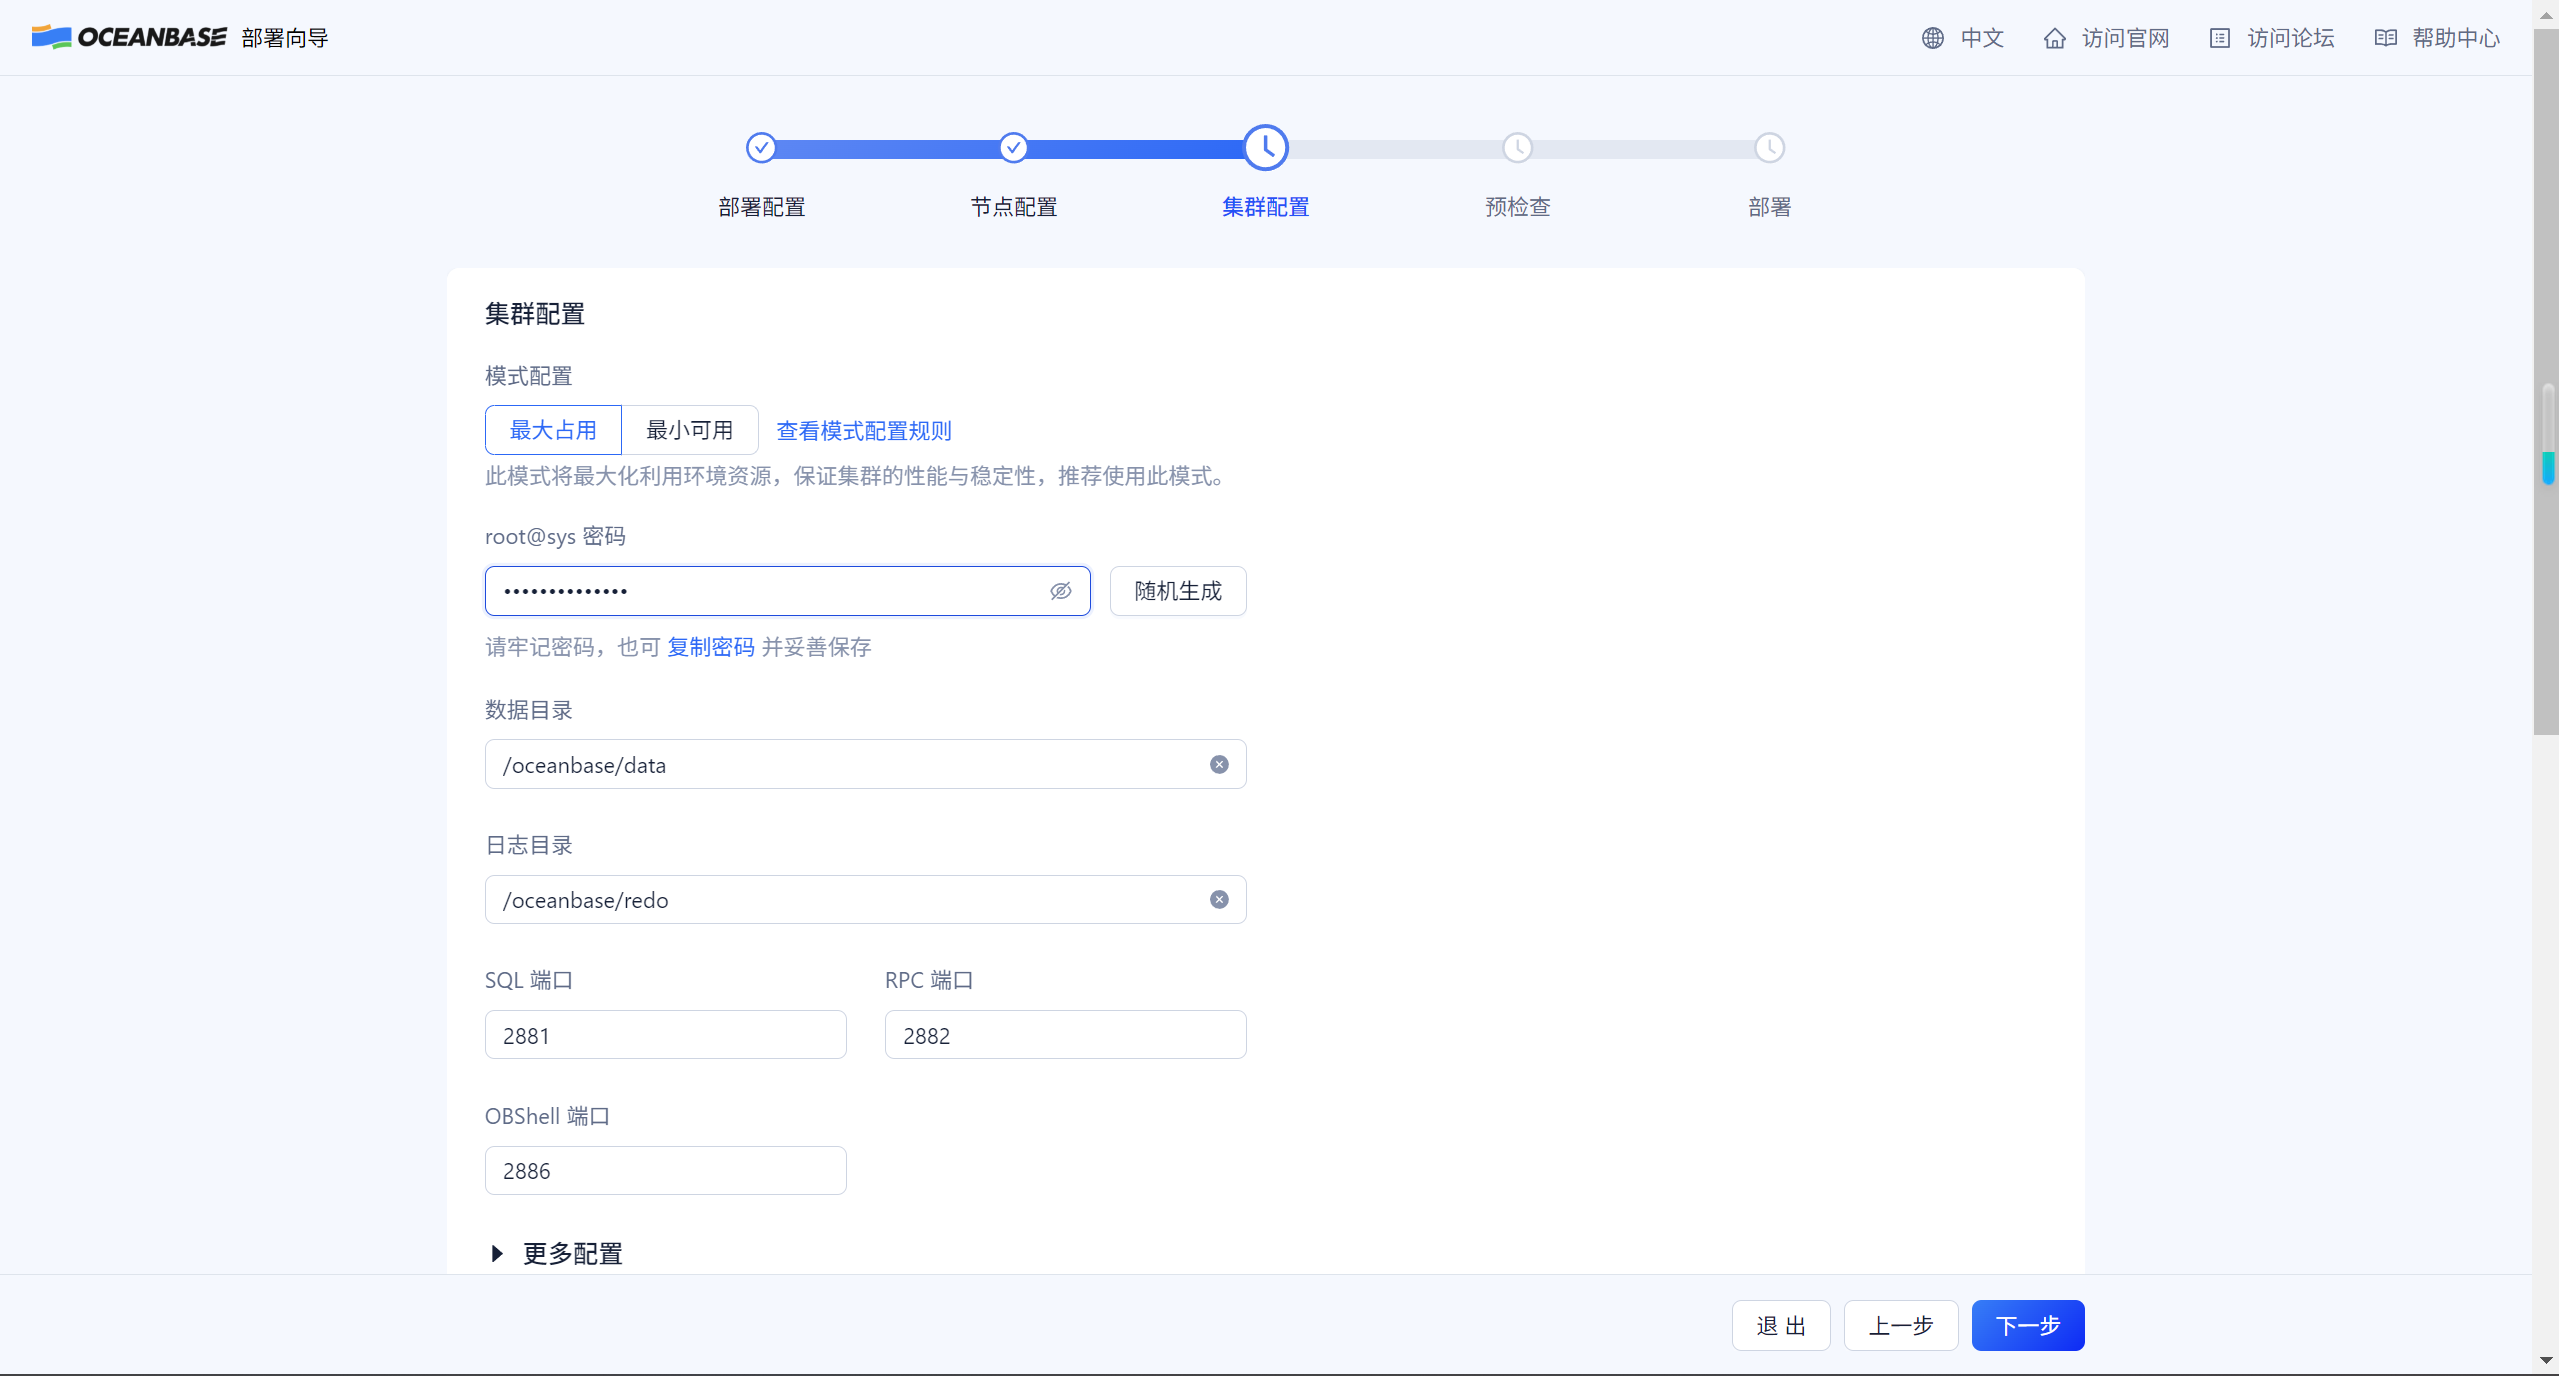Click the SQL 端口 input field
The image size is (2559, 1376).
[x=665, y=1035]
